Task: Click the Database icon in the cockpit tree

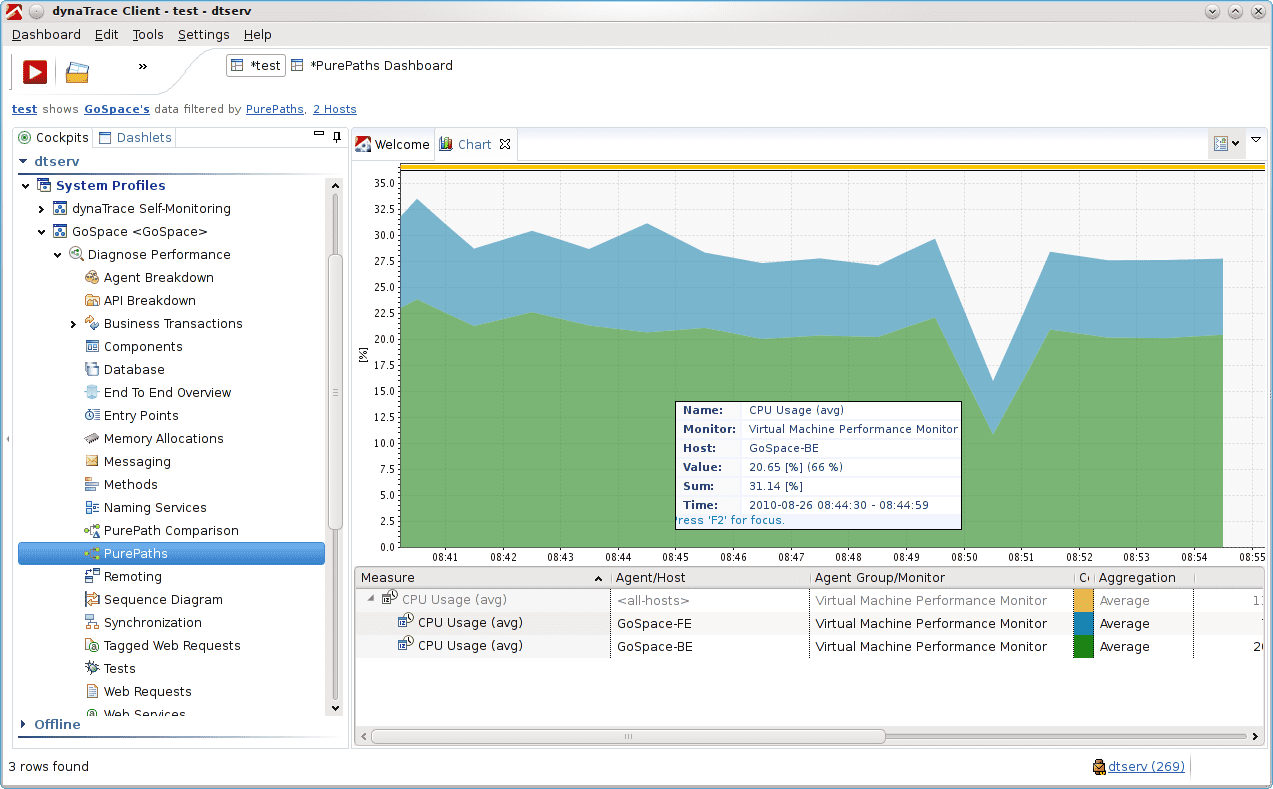Action: 92,369
